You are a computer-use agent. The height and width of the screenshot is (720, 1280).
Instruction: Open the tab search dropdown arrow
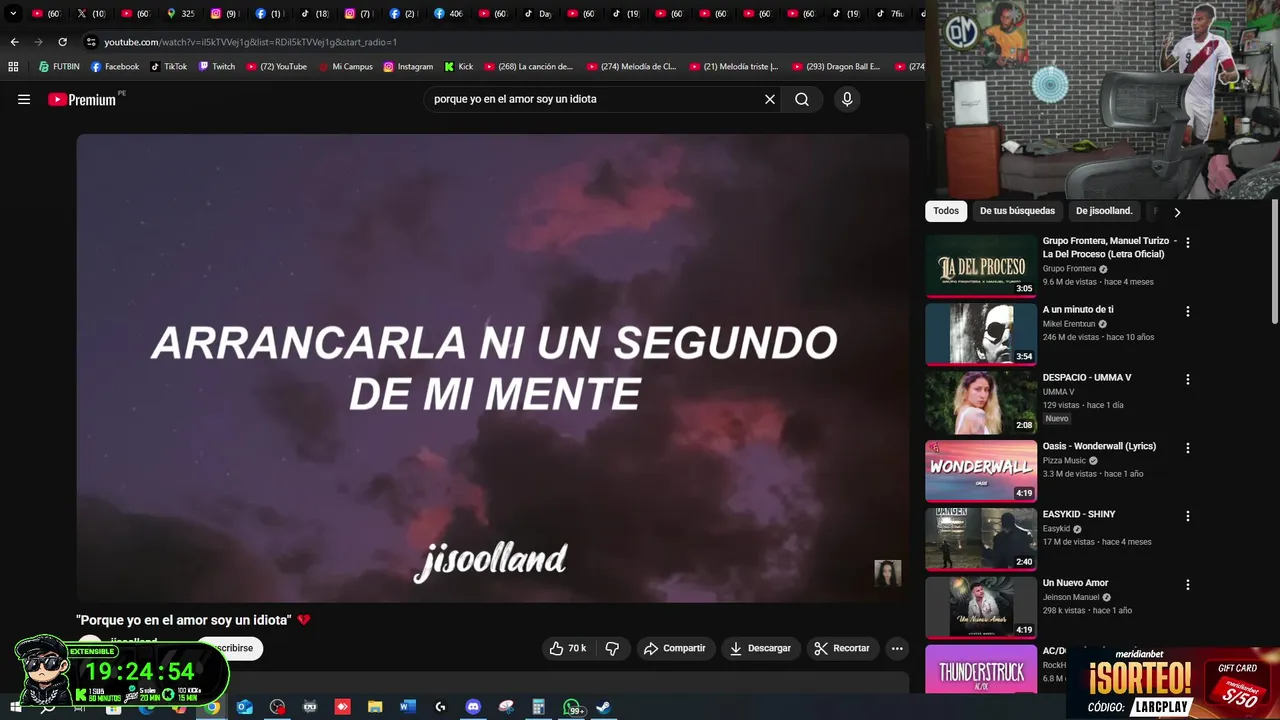click(13, 13)
